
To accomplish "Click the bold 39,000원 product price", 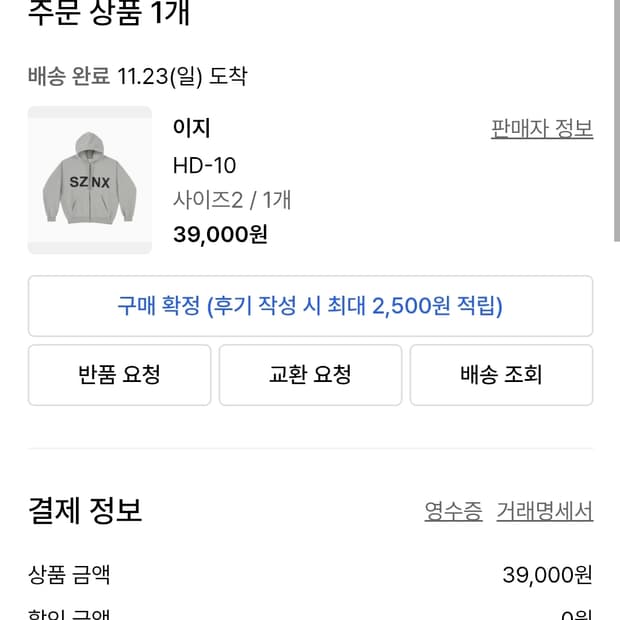I will coord(220,234).
